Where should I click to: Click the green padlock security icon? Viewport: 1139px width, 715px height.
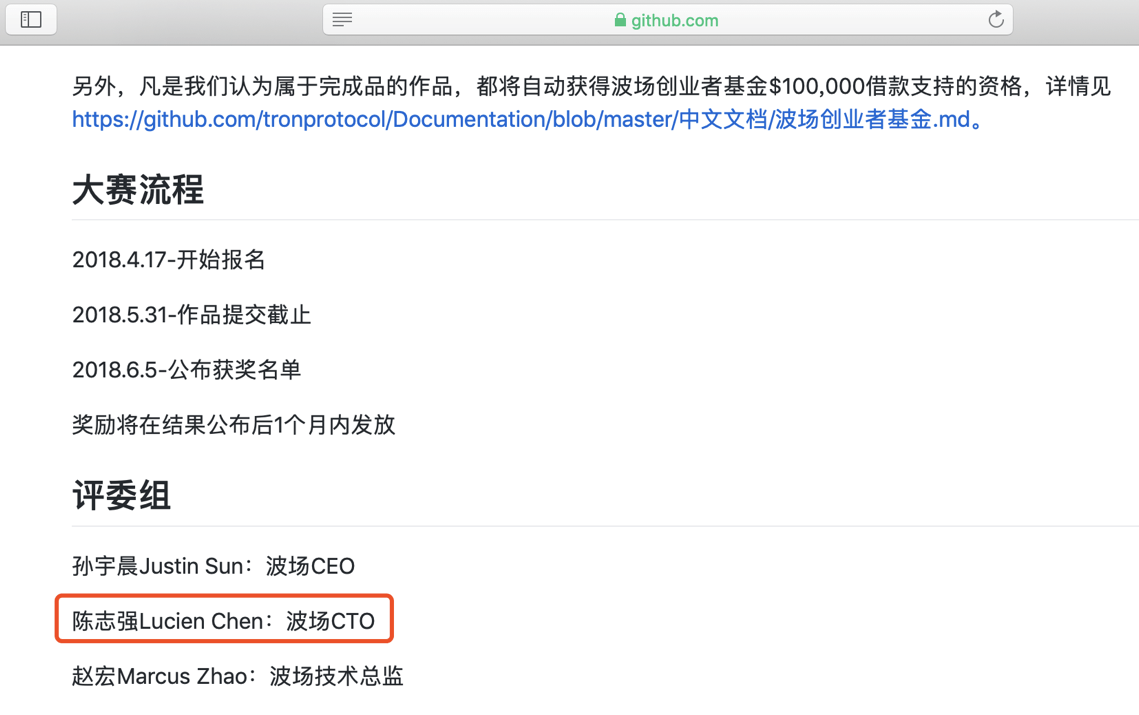coord(620,20)
